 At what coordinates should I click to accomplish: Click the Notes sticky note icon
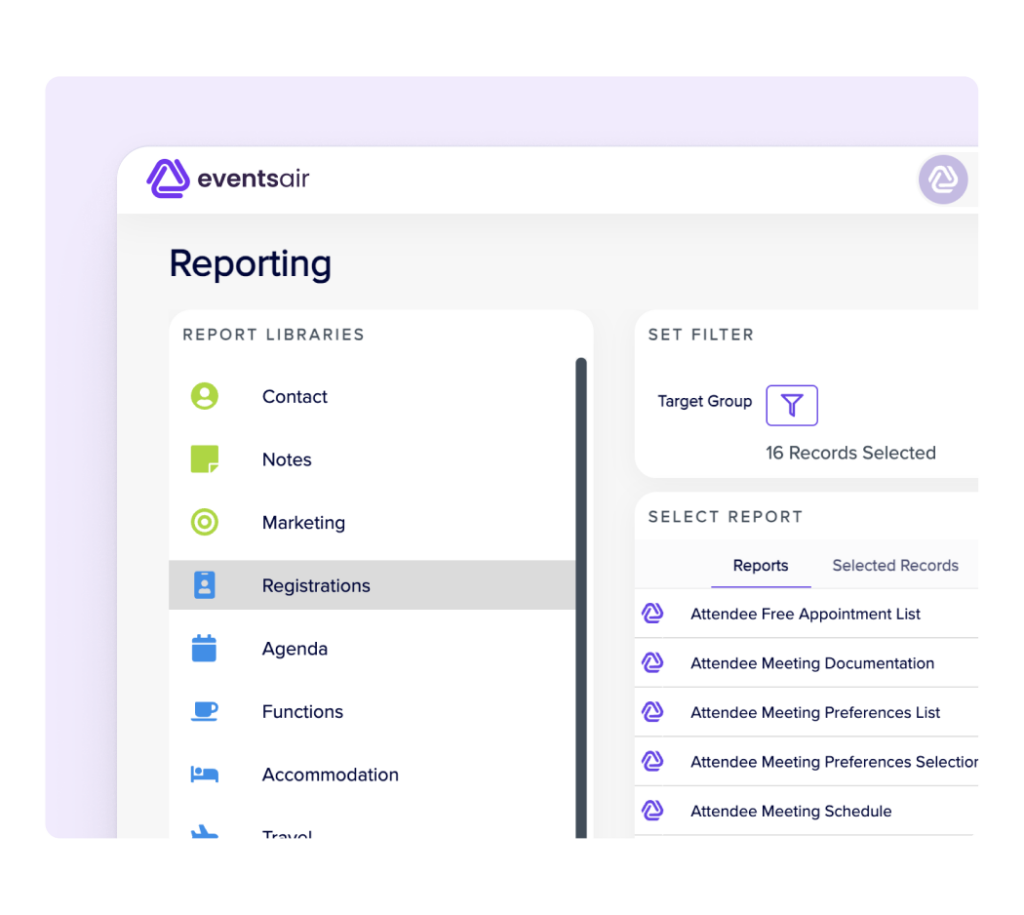[x=204, y=460]
